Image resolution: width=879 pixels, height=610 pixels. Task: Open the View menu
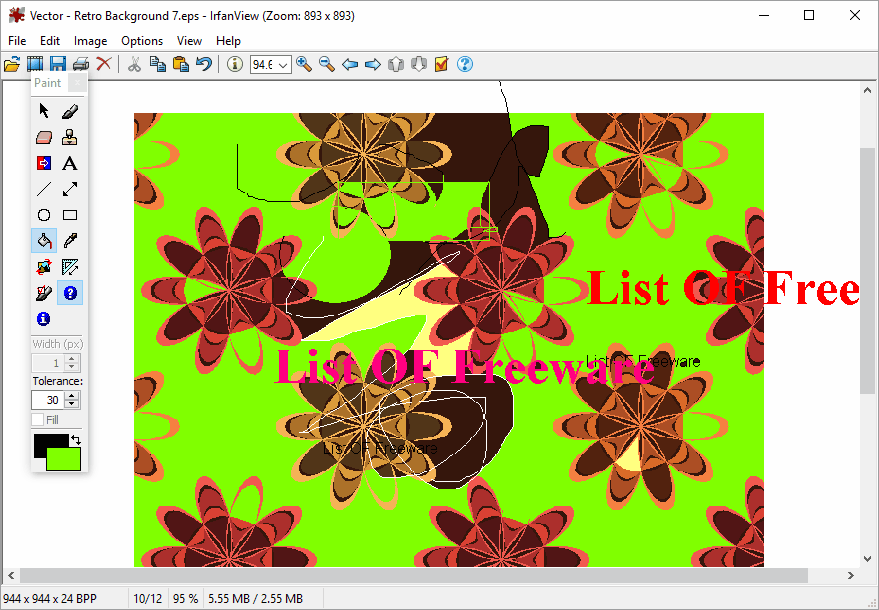tap(189, 41)
